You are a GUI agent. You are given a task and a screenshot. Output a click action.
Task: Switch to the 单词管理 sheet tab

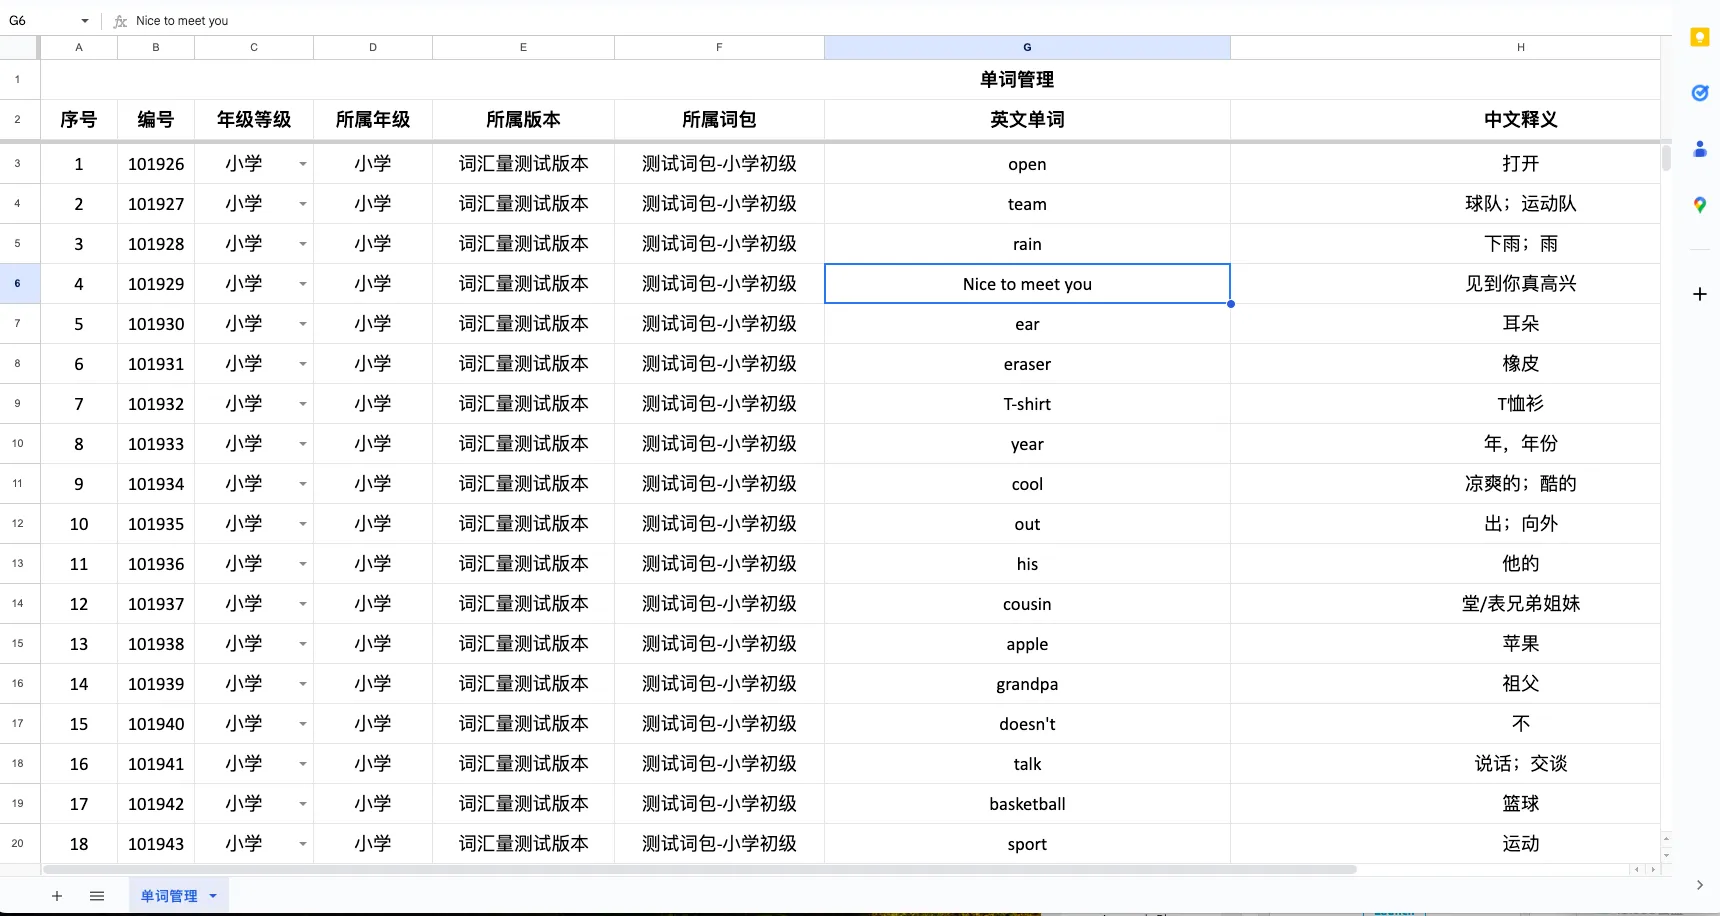pos(168,896)
